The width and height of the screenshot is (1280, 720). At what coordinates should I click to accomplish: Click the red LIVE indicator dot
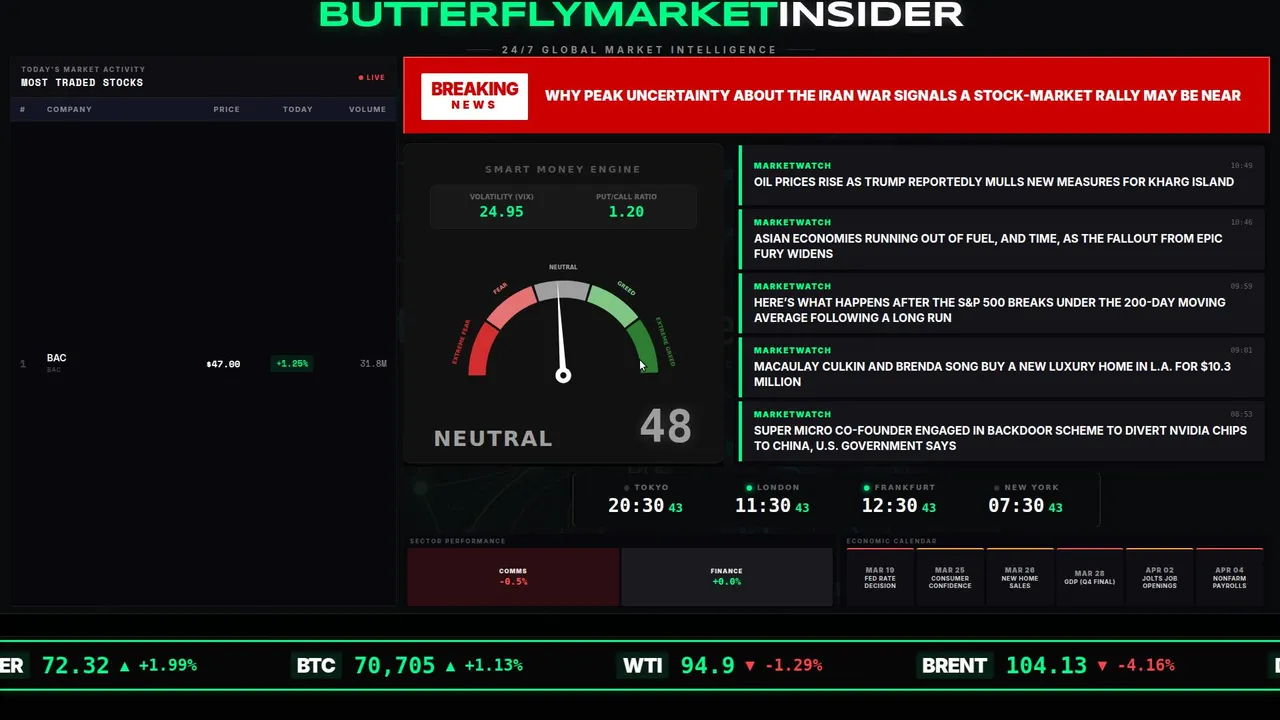coord(361,77)
